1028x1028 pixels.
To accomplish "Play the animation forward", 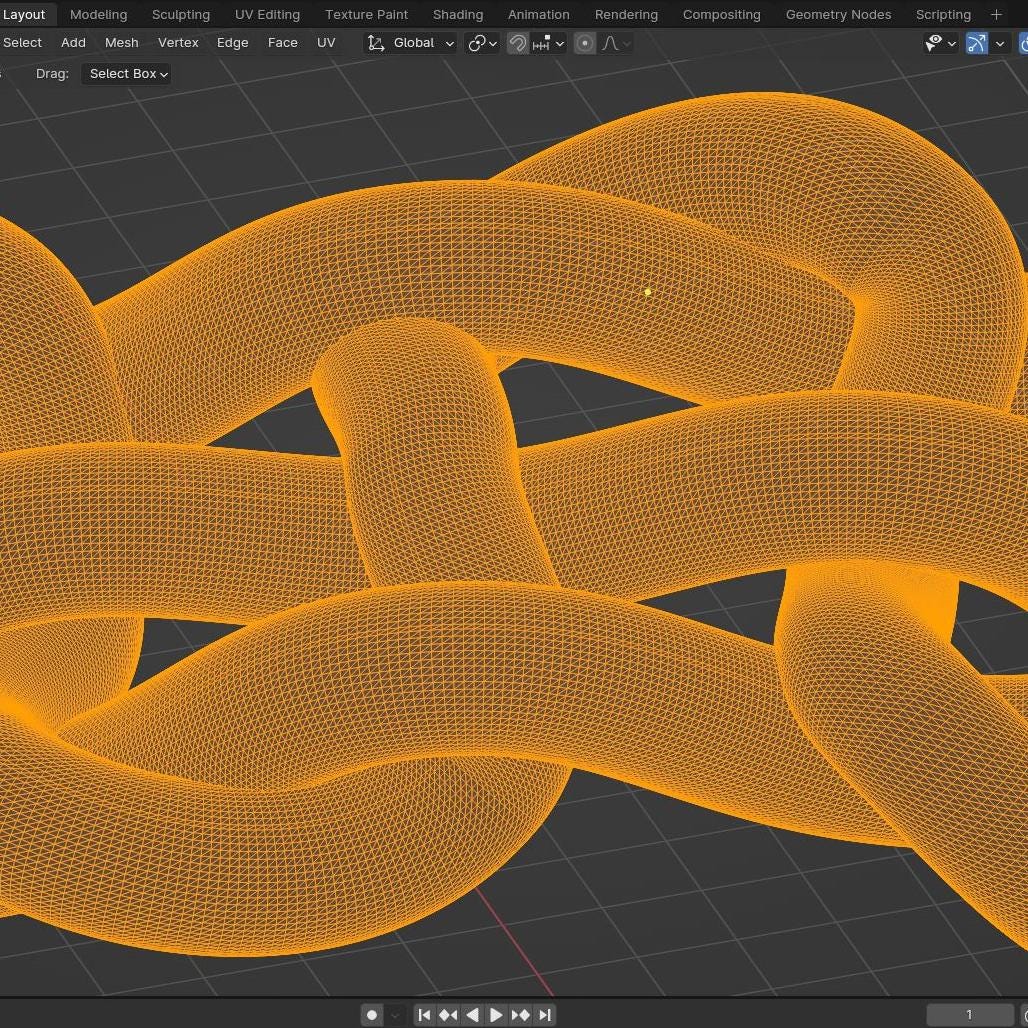I will click(x=496, y=1015).
